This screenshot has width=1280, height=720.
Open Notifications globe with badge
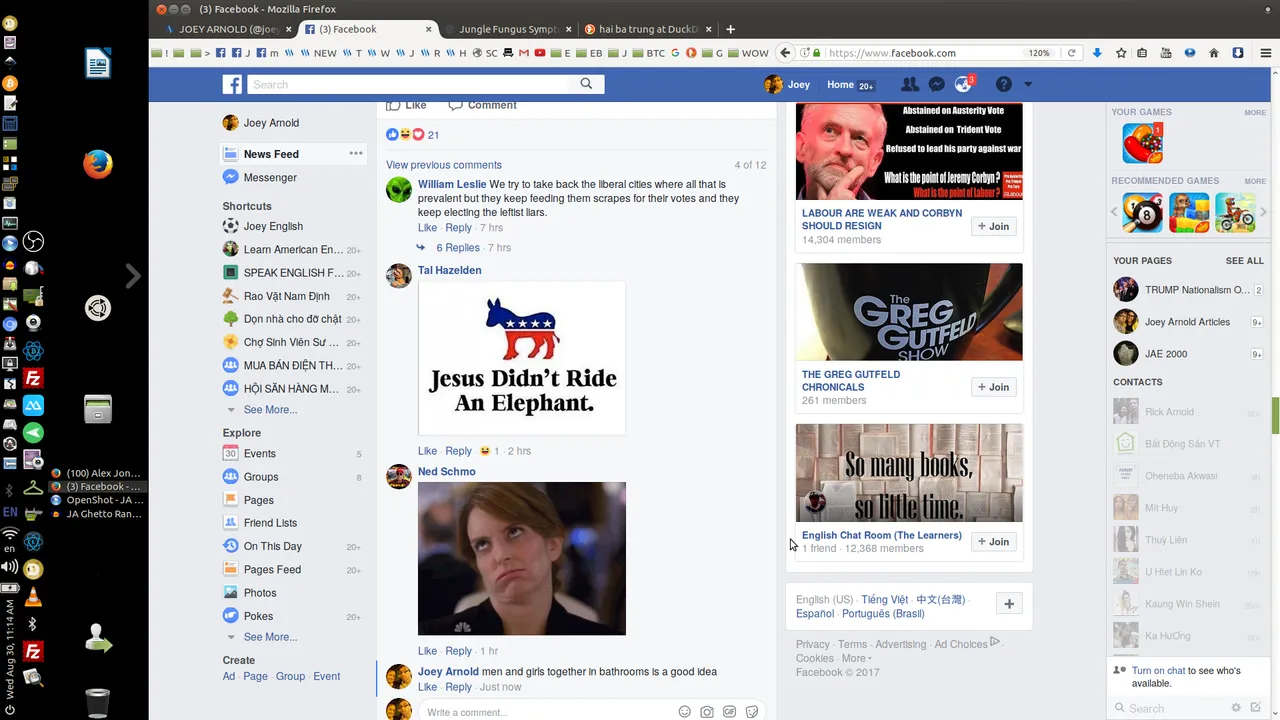(x=964, y=85)
